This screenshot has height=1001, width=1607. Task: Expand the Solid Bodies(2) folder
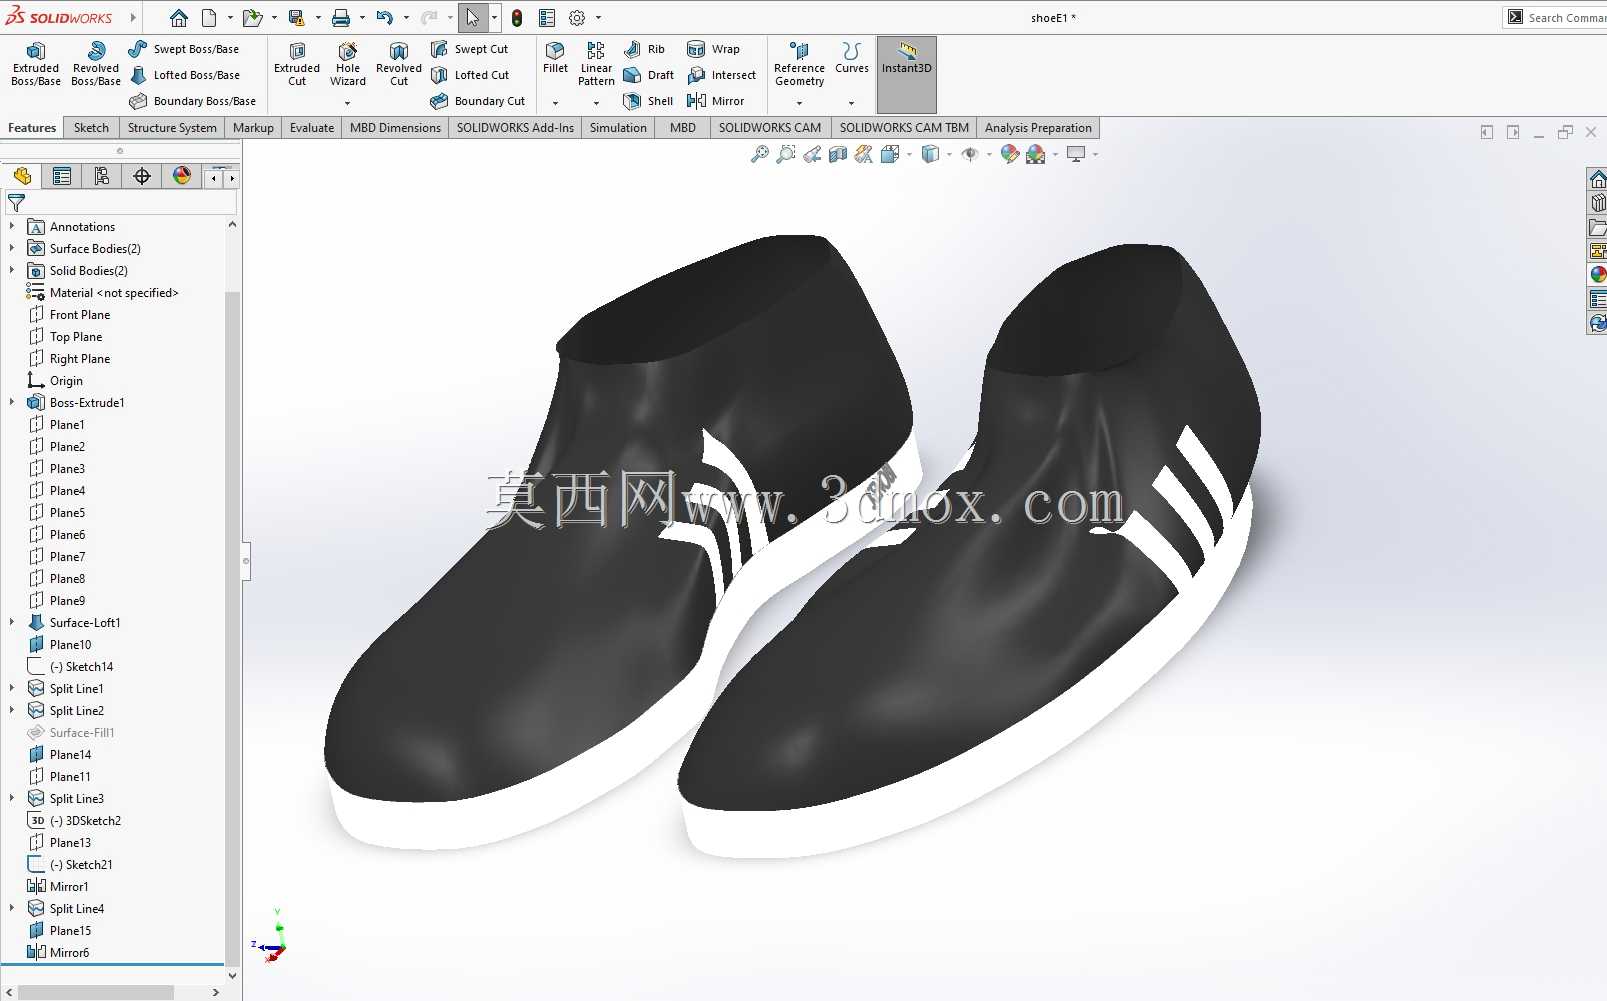pos(12,270)
